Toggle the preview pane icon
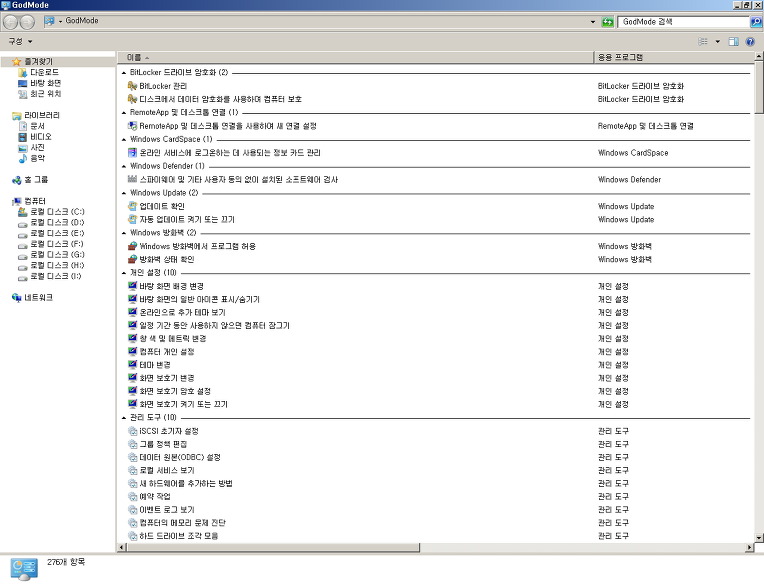The height and width of the screenshot is (584, 764). coord(733,42)
